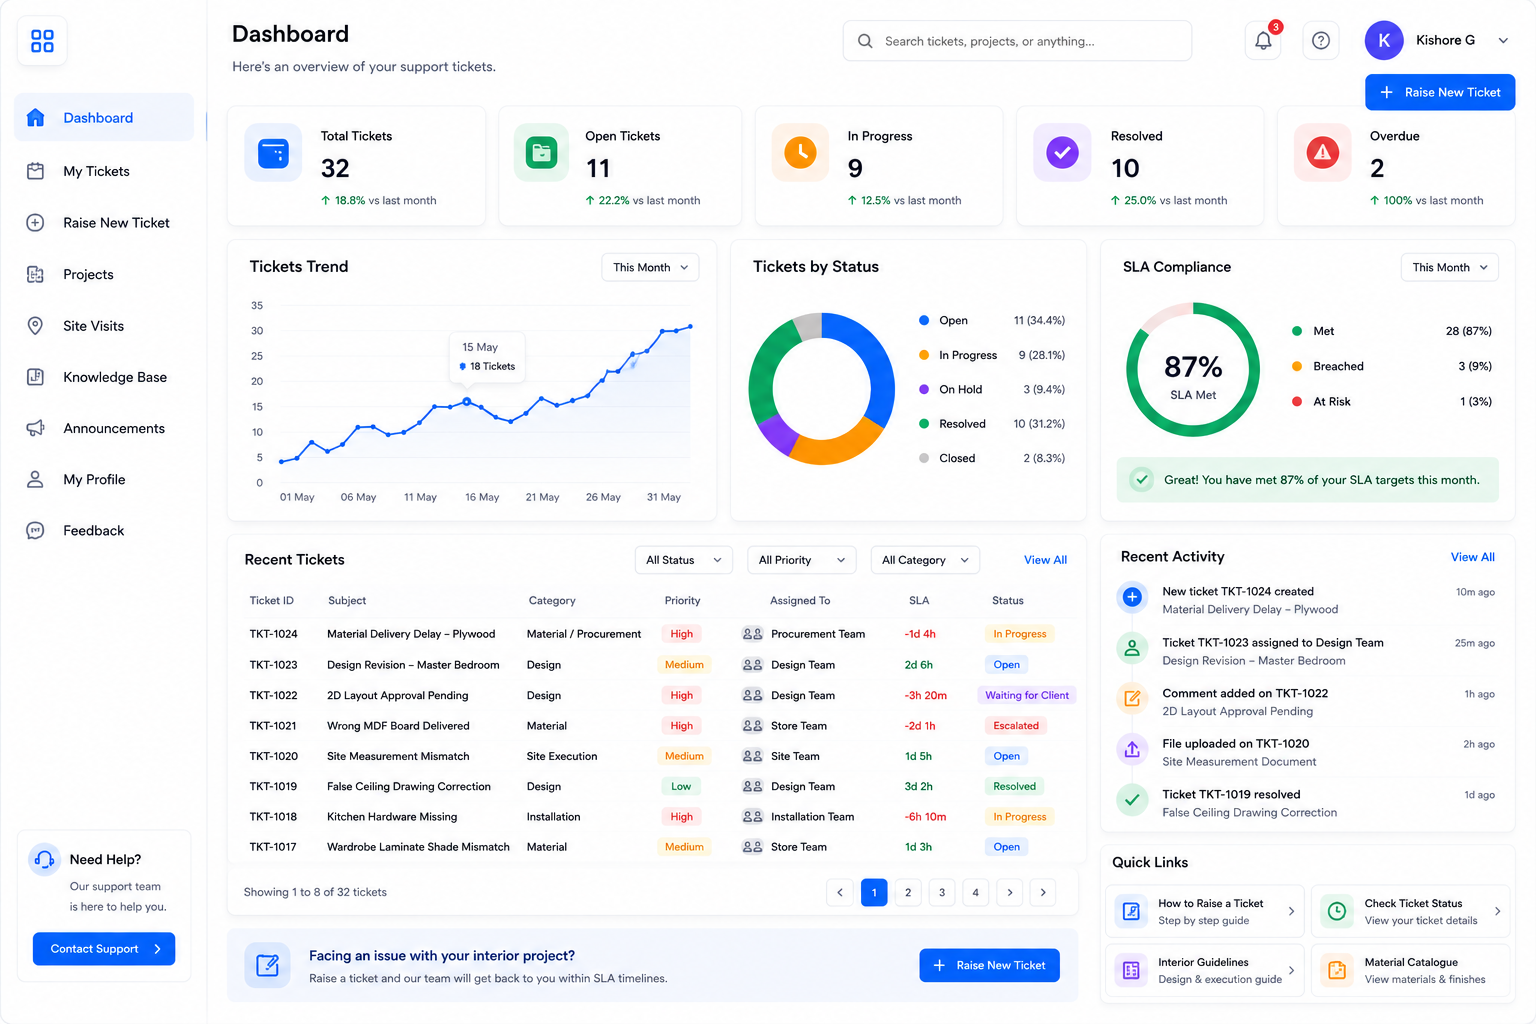Click the In Progress clock icon
This screenshot has width=1536, height=1024.
pos(800,153)
